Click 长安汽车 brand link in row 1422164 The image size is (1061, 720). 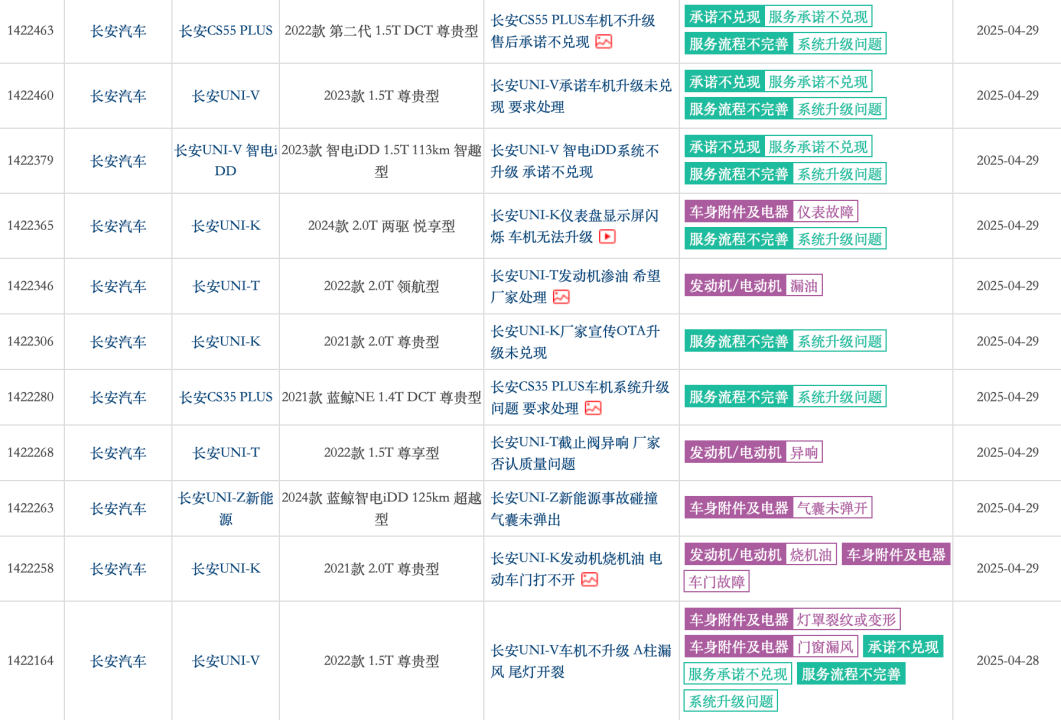(x=118, y=661)
